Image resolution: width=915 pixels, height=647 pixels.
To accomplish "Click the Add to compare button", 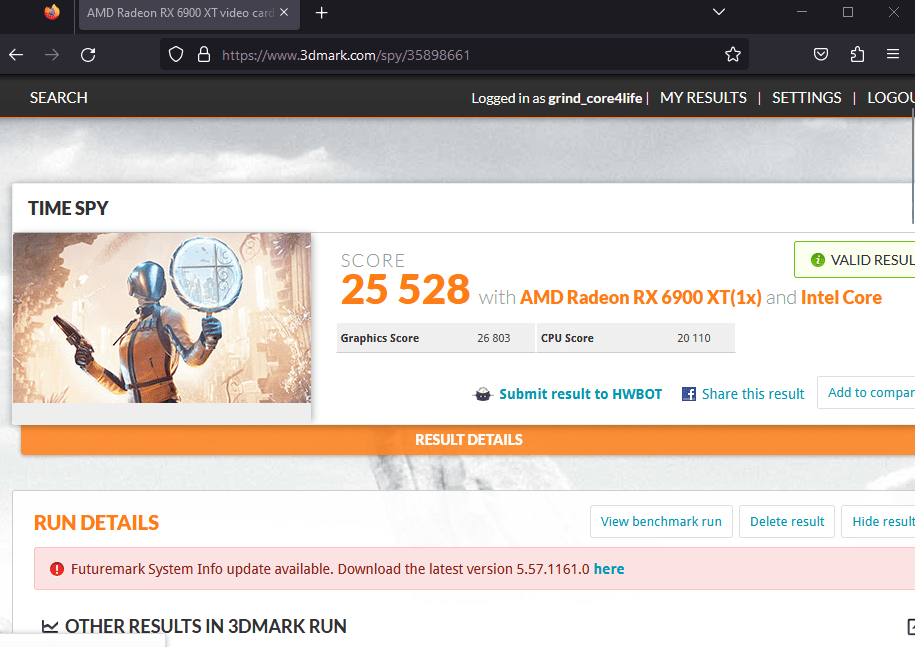I will pos(867,393).
